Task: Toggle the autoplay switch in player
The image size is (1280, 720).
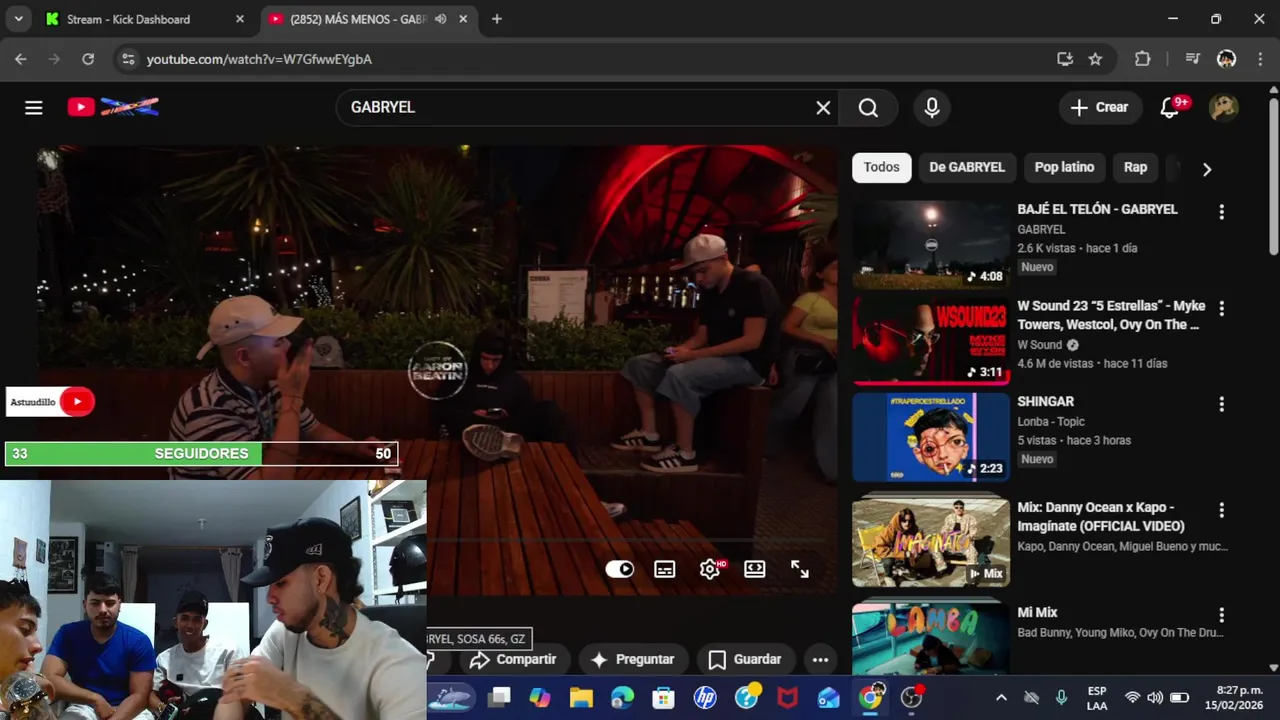Action: (x=620, y=569)
